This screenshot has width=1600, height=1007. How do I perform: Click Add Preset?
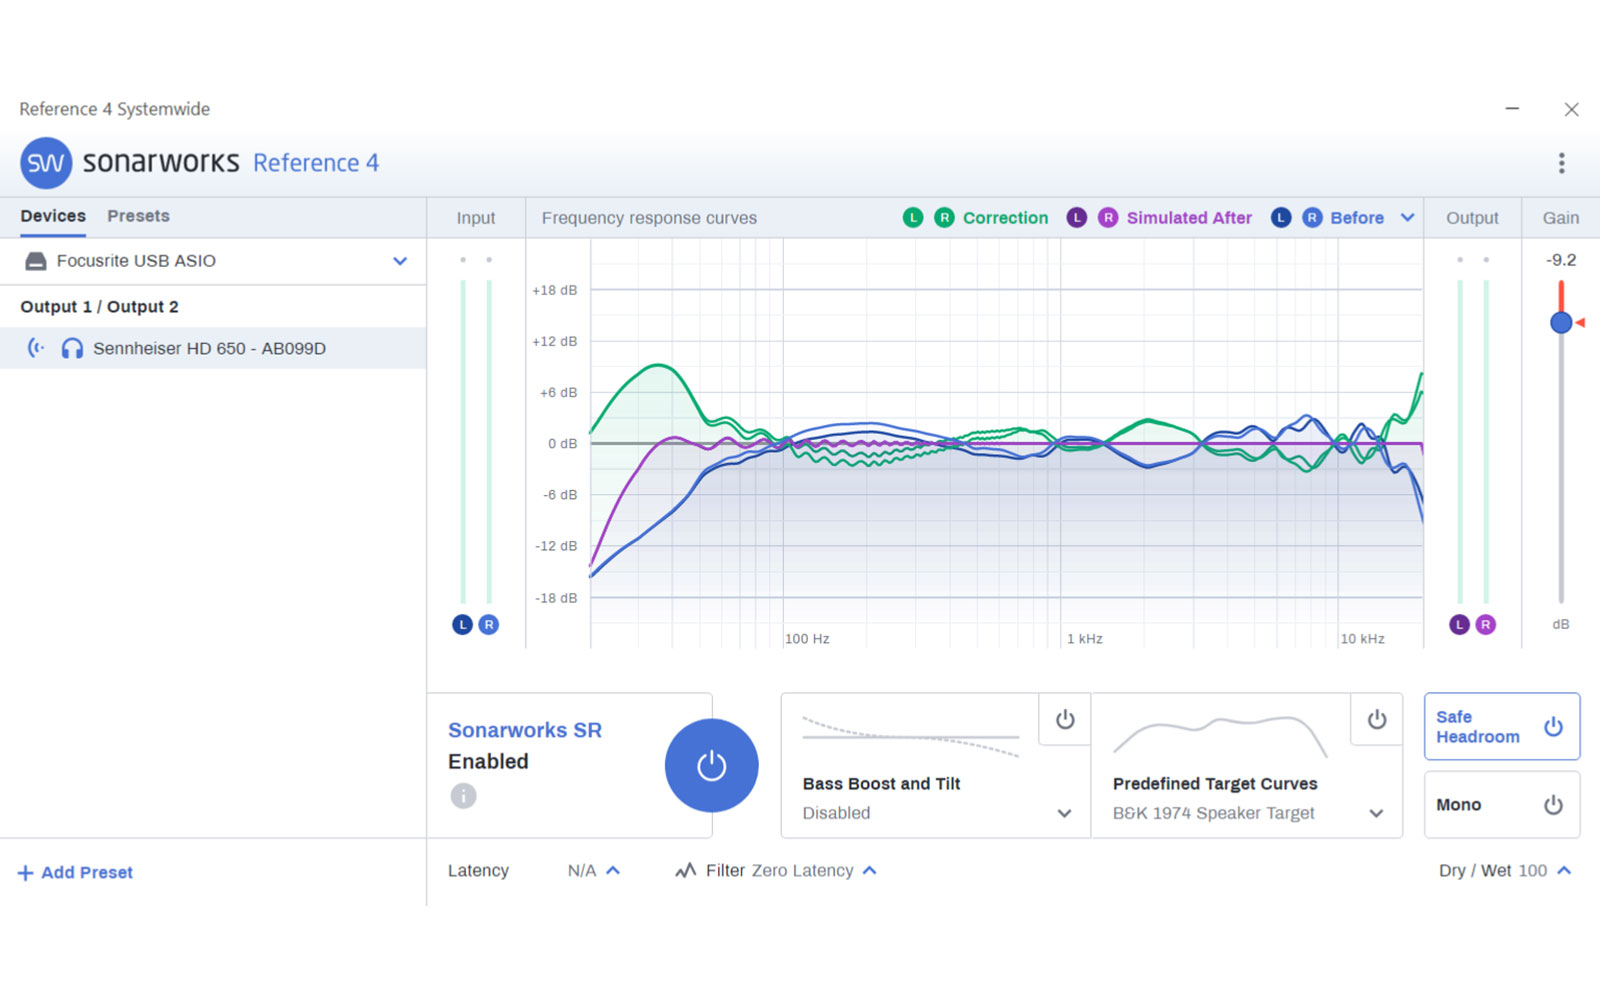tap(75, 873)
